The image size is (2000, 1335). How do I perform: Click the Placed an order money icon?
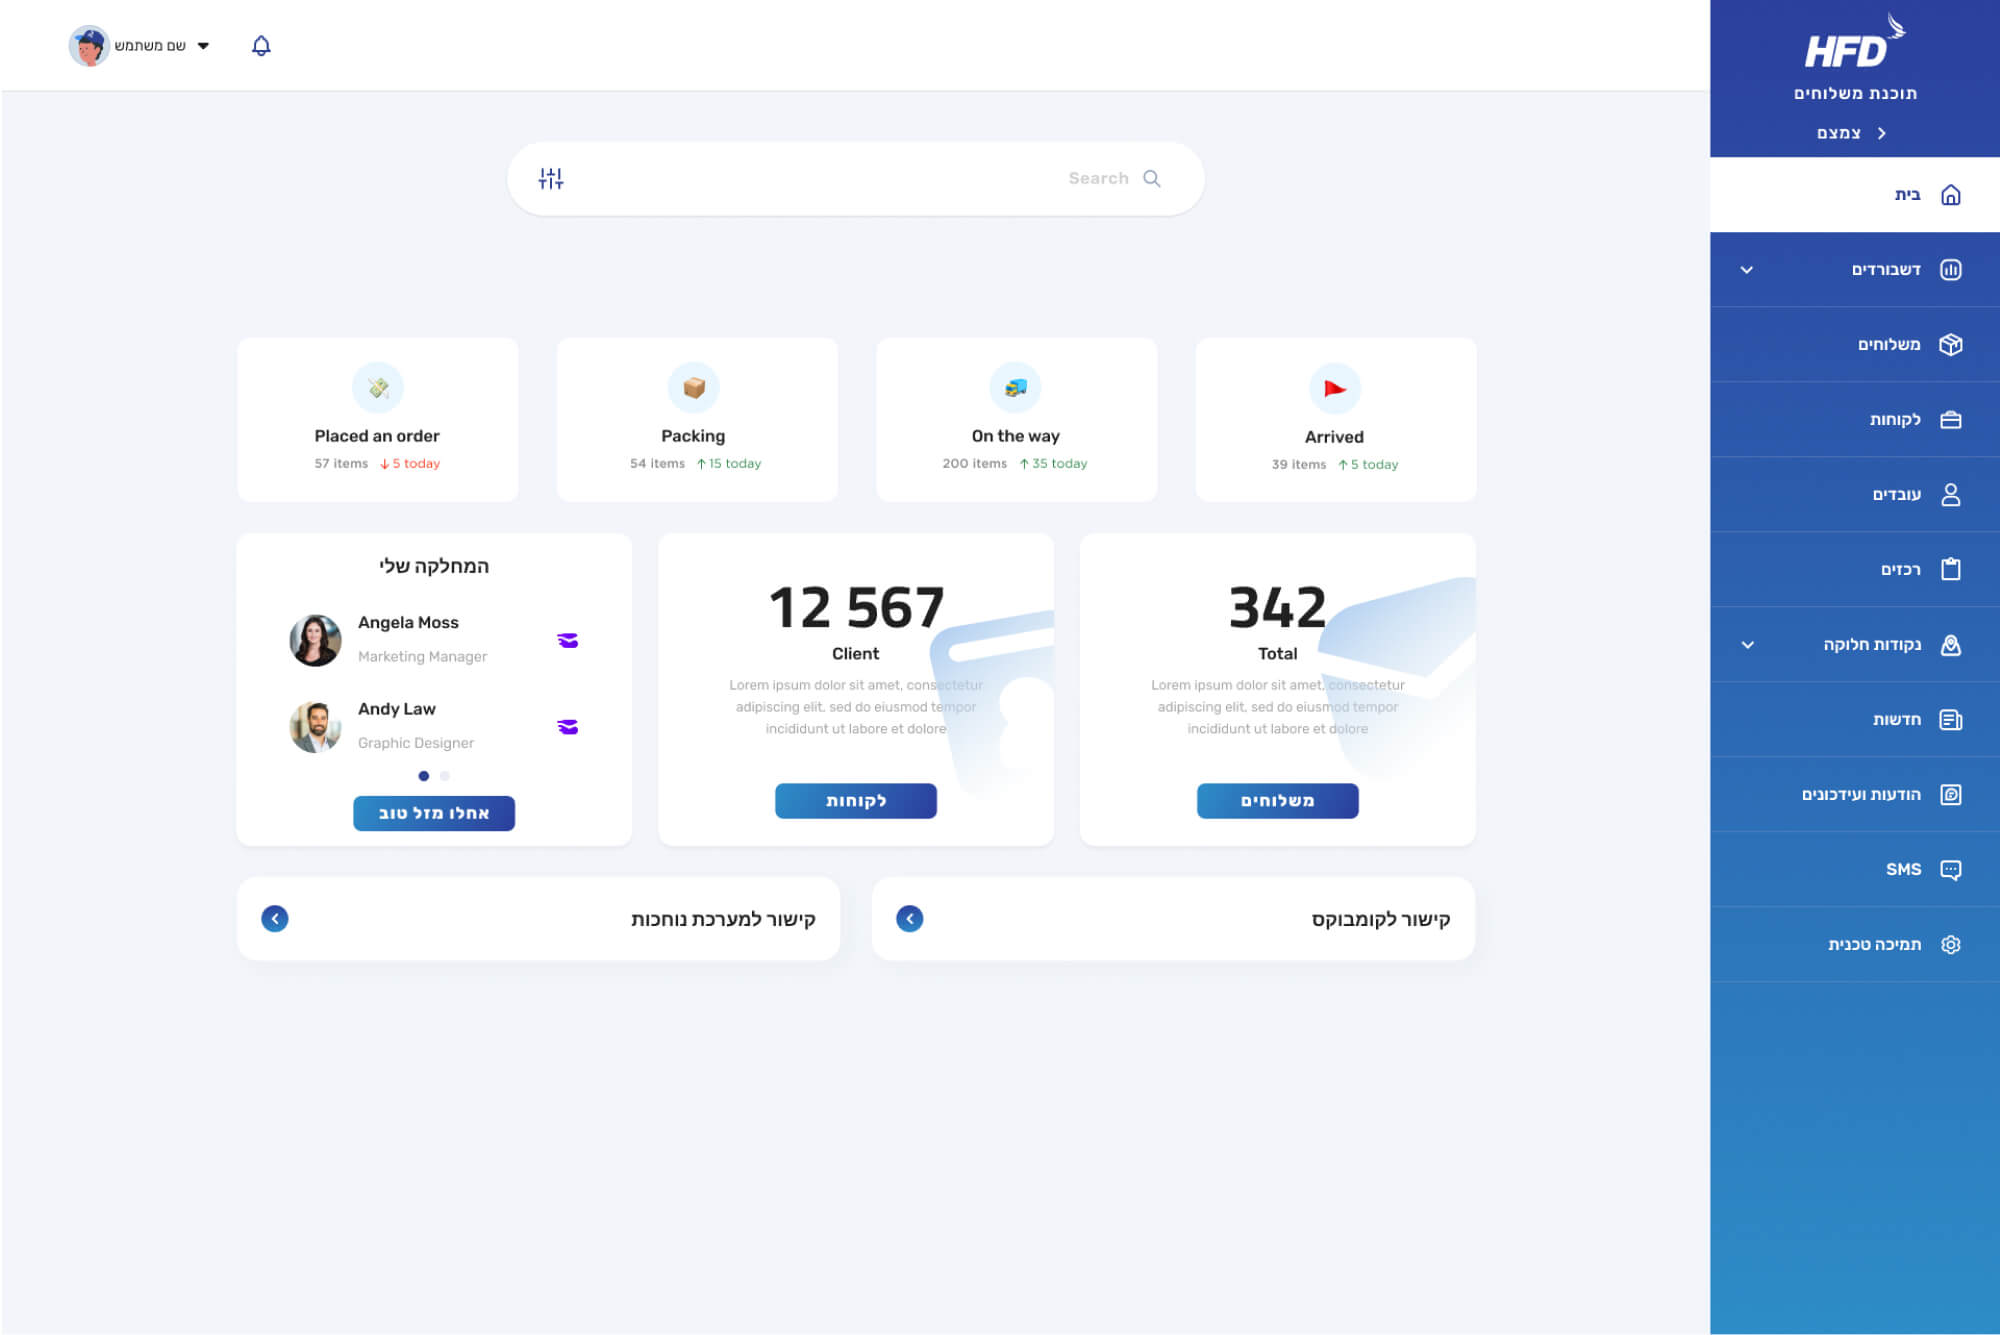pyautogui.click(x=378, y=388)
